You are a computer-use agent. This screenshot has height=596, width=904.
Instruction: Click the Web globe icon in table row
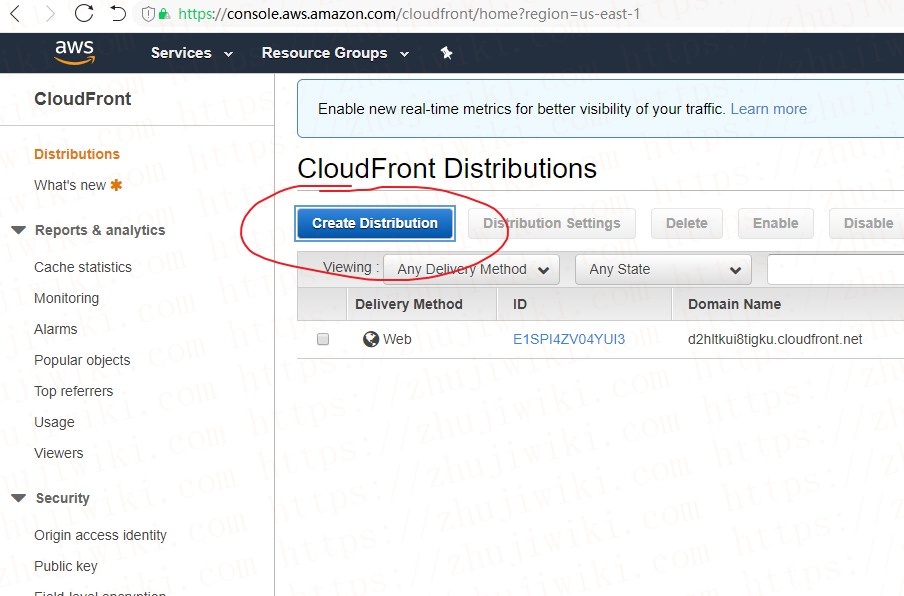coord(371,339)
